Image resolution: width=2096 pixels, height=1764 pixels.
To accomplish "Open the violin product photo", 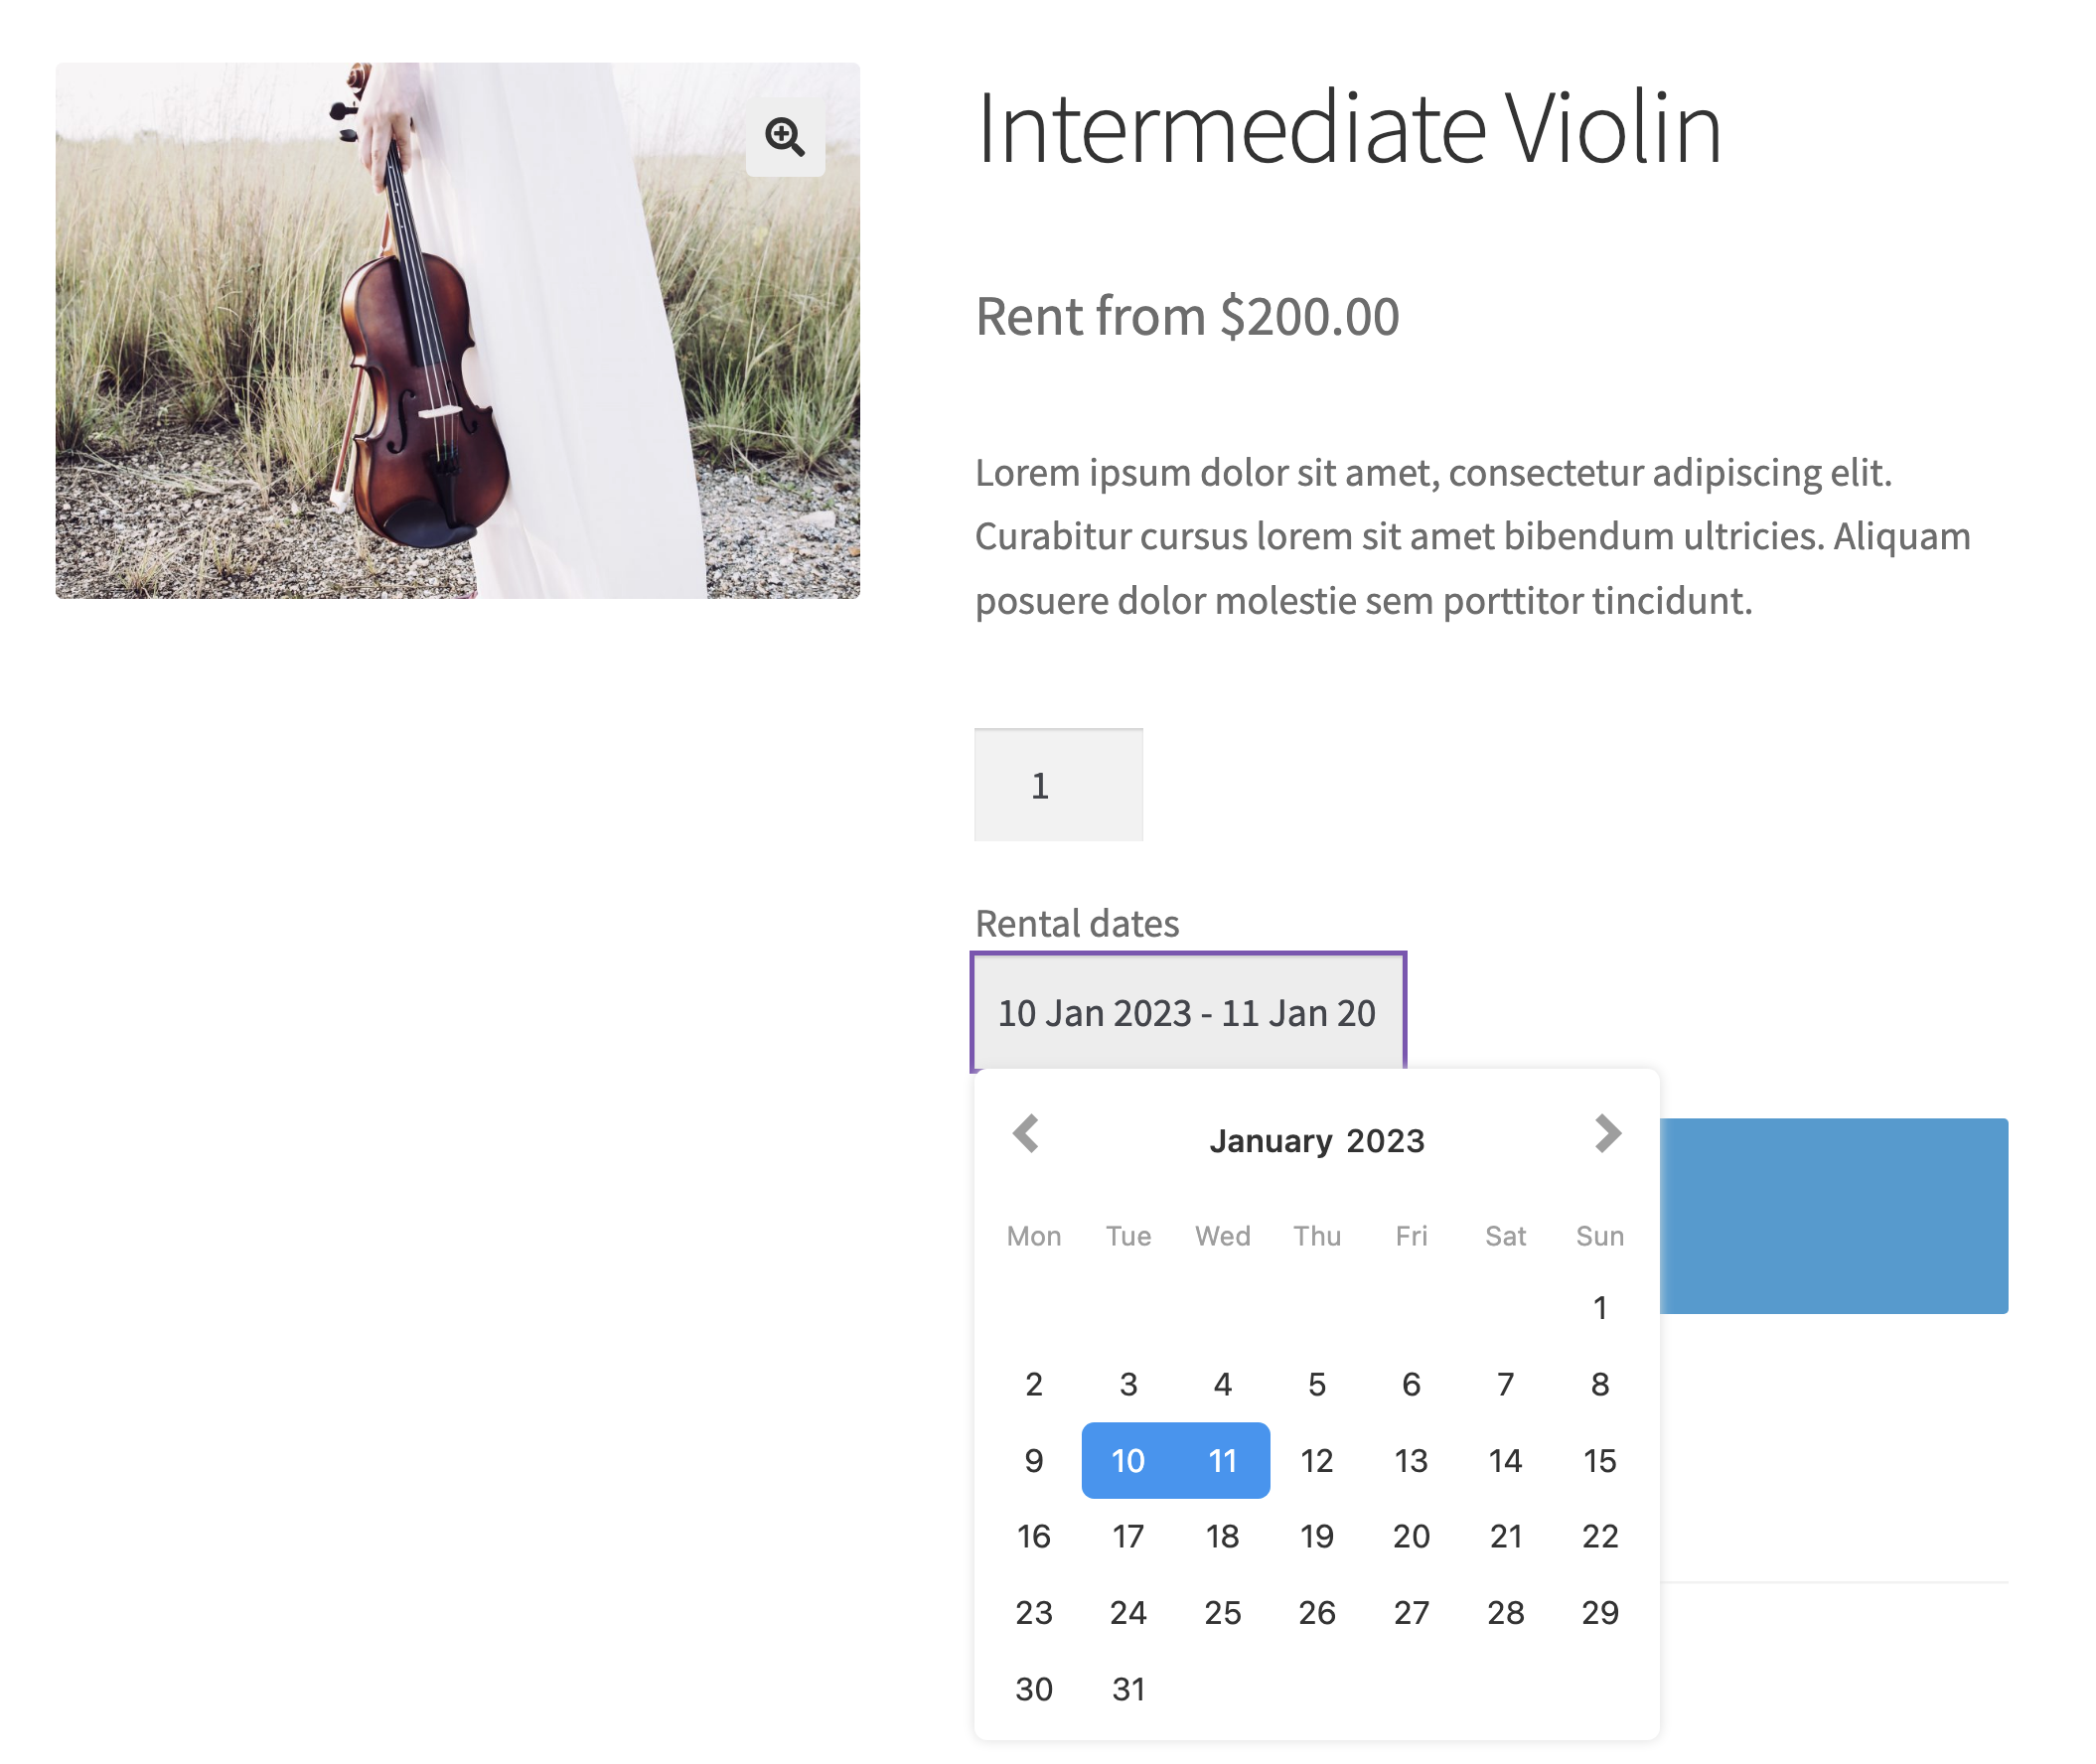I will coord(457,330).
